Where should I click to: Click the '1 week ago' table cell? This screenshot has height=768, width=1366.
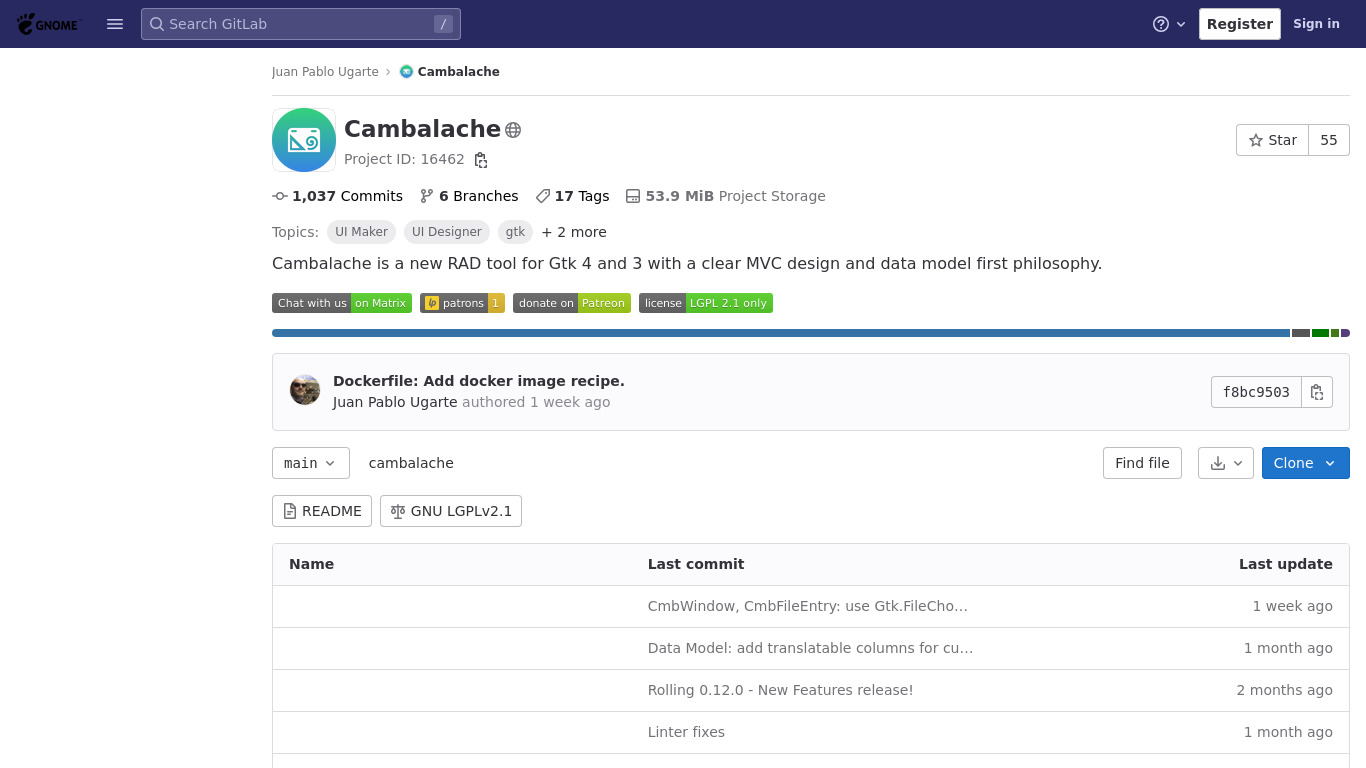coord(1293,606)
